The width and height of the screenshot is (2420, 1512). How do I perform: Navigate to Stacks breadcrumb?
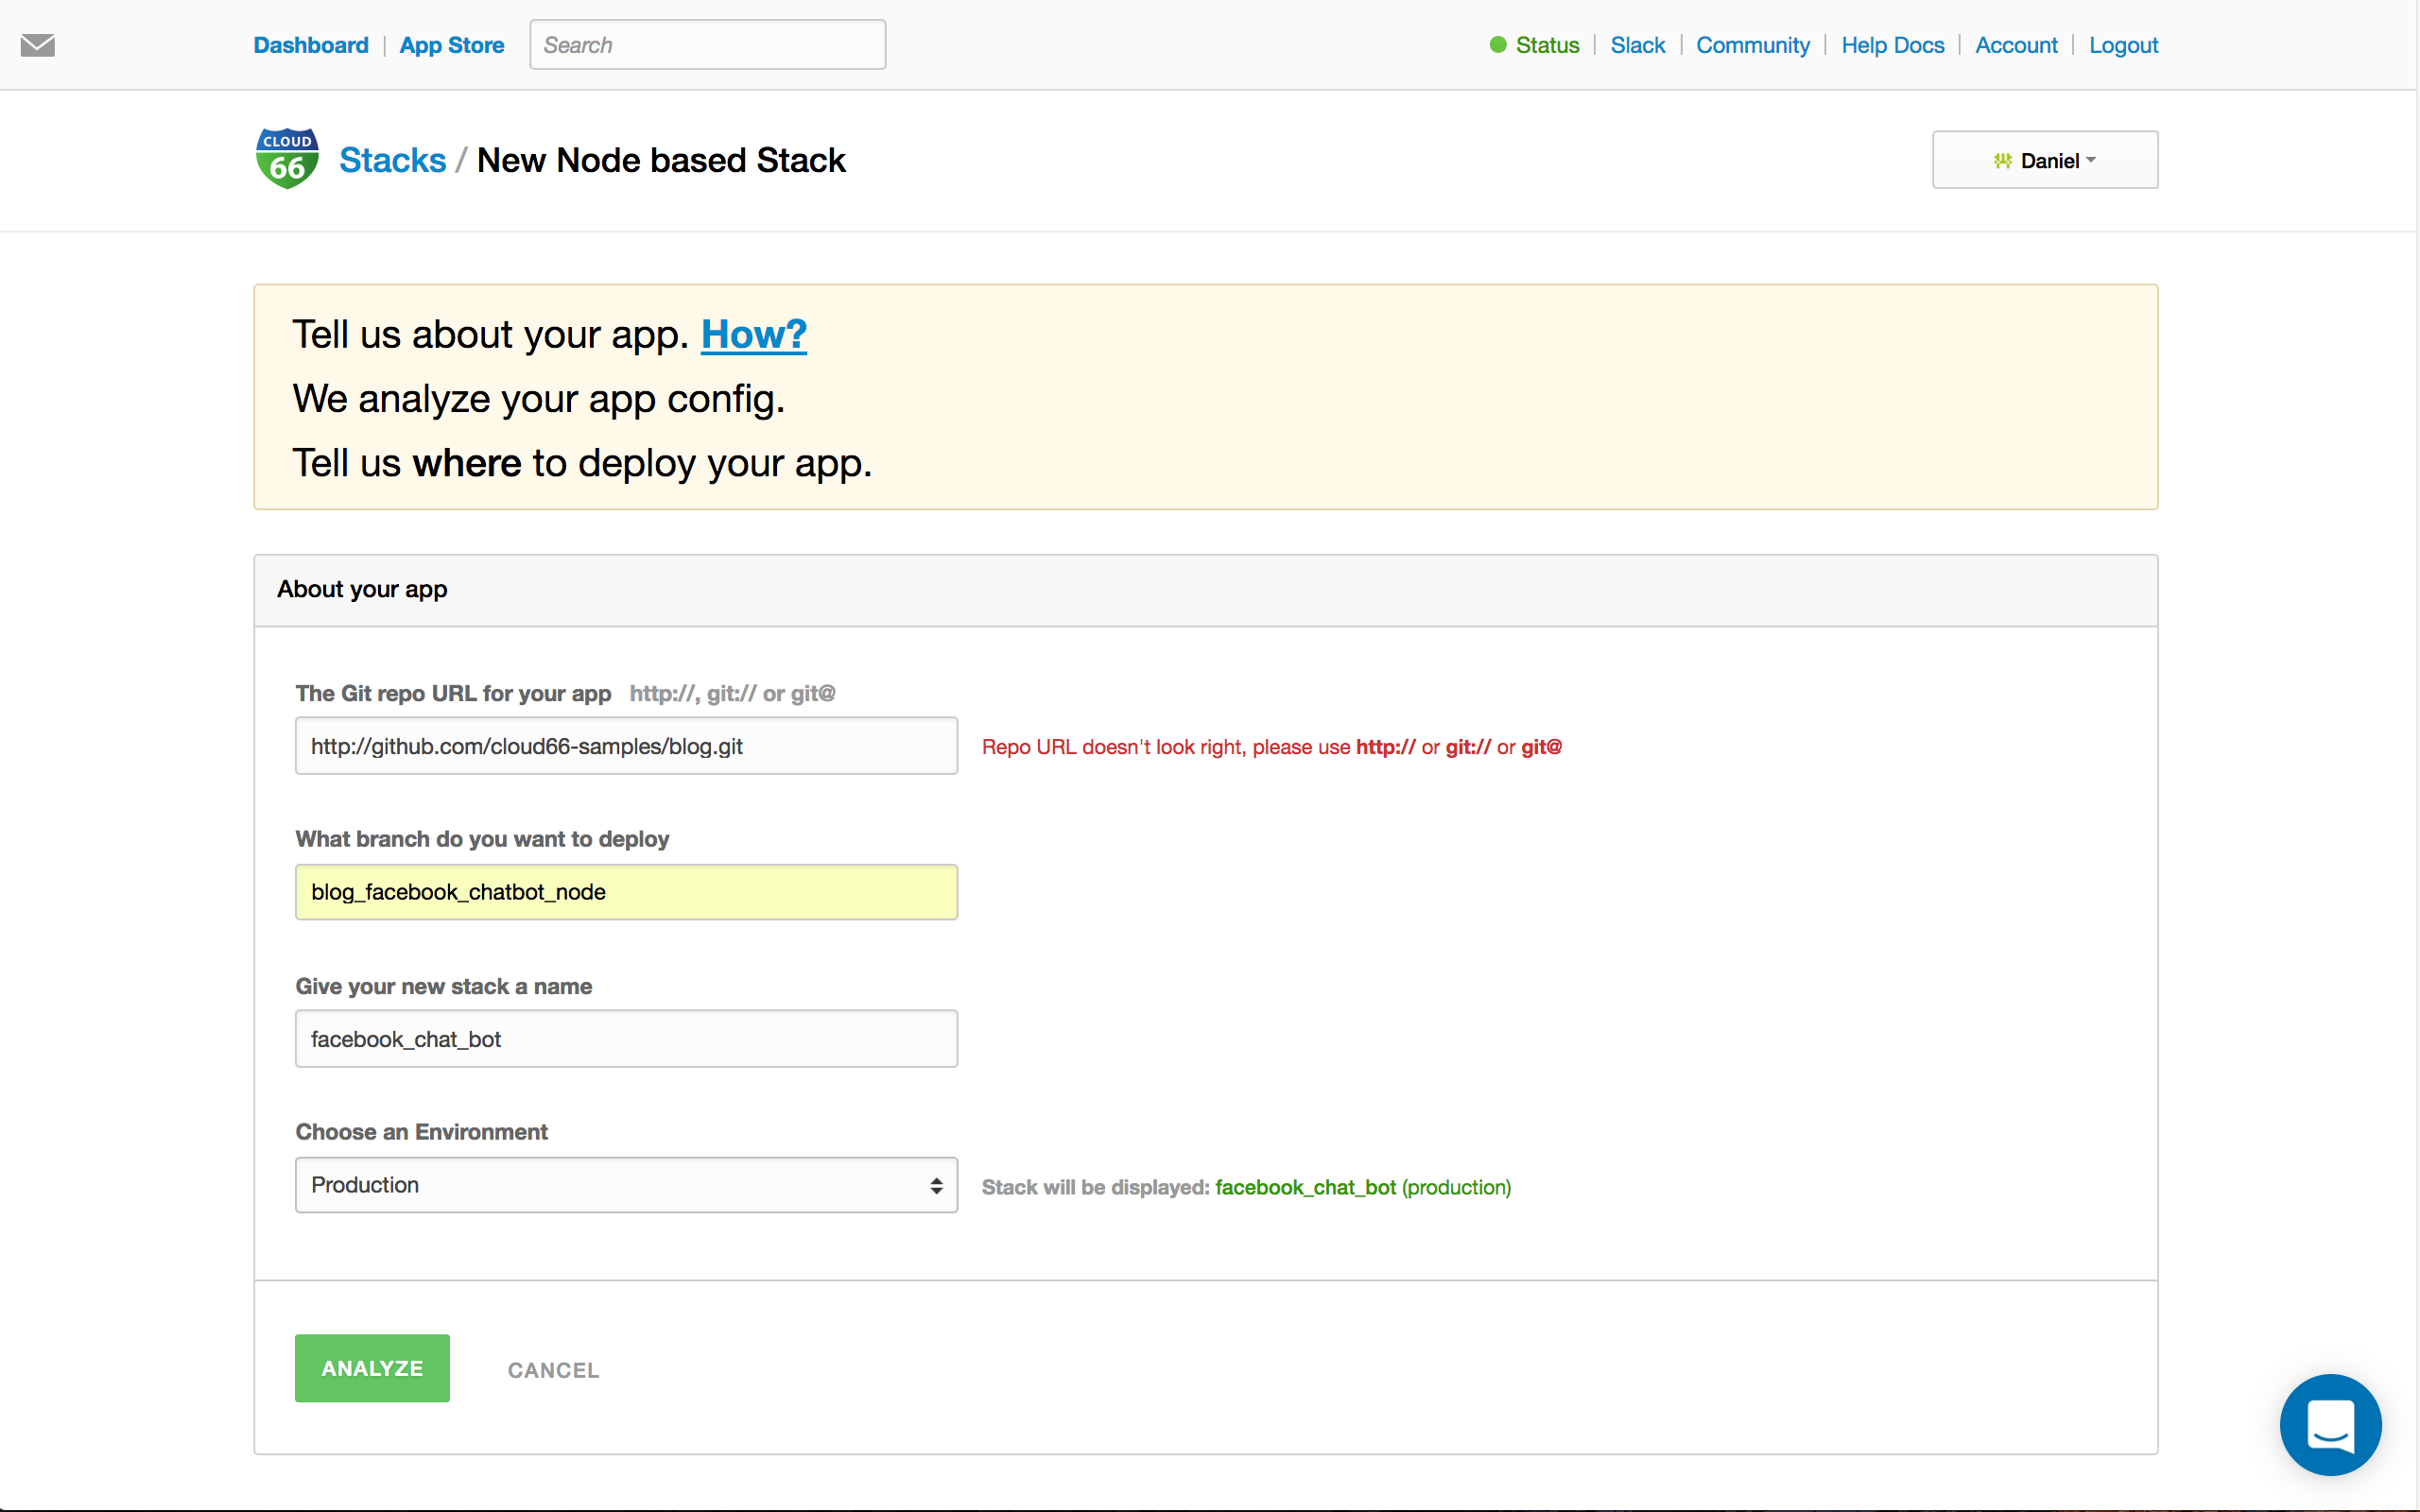[x=392, y=160]
